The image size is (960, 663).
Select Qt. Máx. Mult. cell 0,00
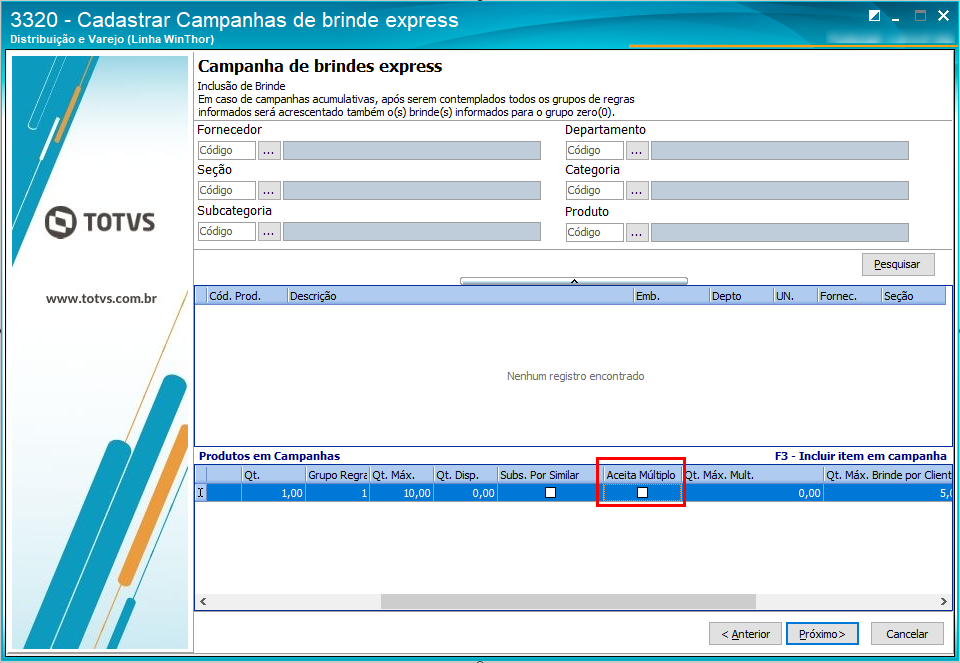click(752, 493)
